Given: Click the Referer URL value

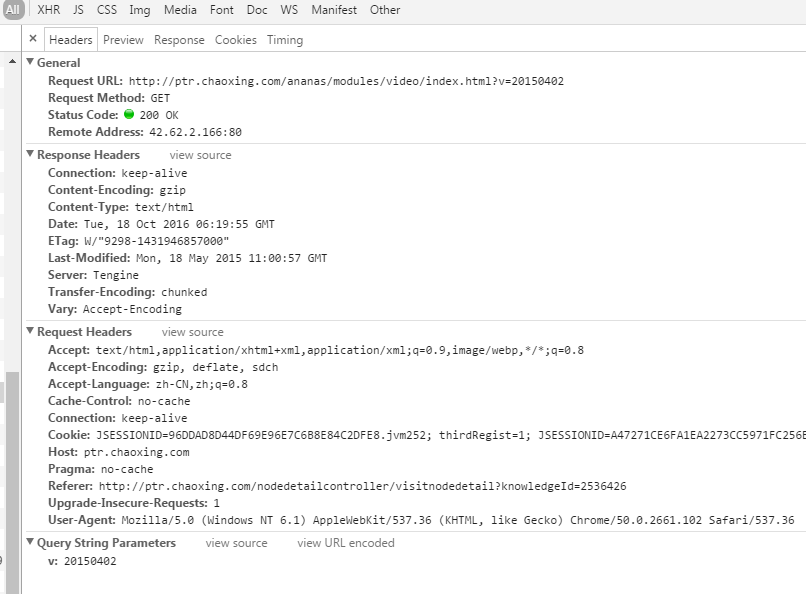Looking at the screenshot, I should point(362,486).
